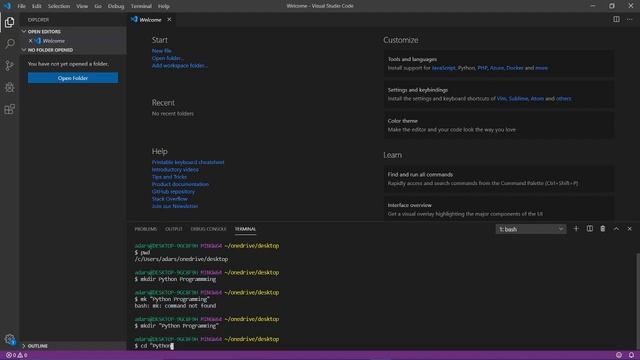Image resolution: width=640 pixels, height=360 pixels.
Task: Open the Source Control view
Action: tap(9, 65)
